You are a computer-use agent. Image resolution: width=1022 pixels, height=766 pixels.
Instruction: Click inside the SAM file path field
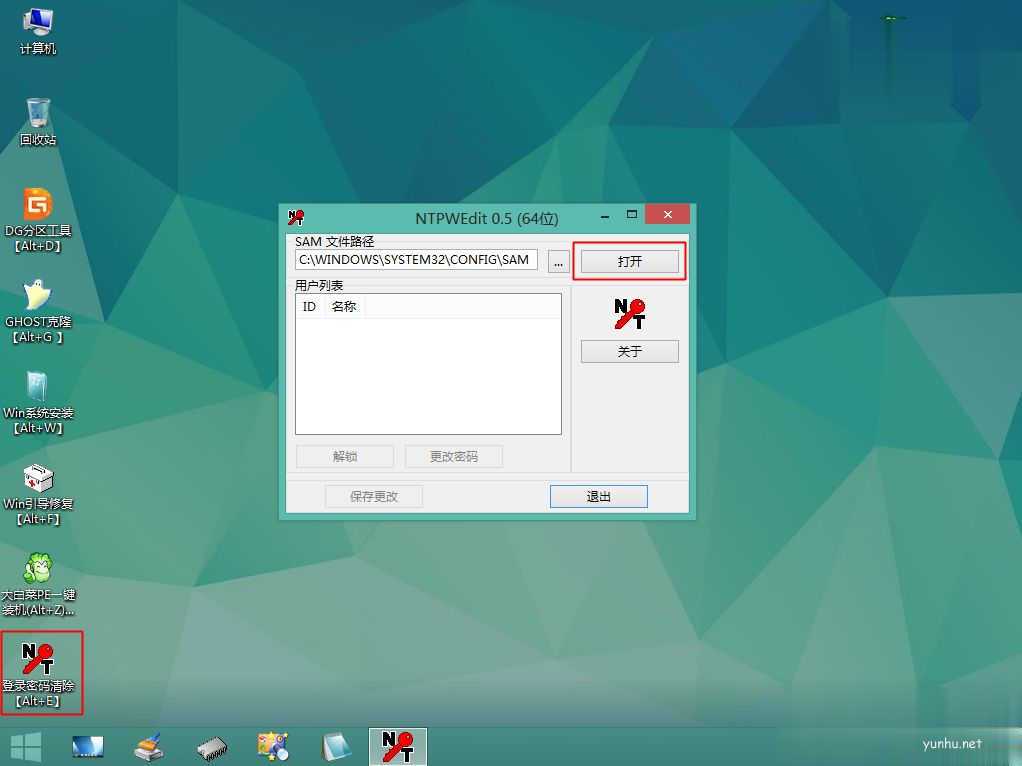coord(416,260)
